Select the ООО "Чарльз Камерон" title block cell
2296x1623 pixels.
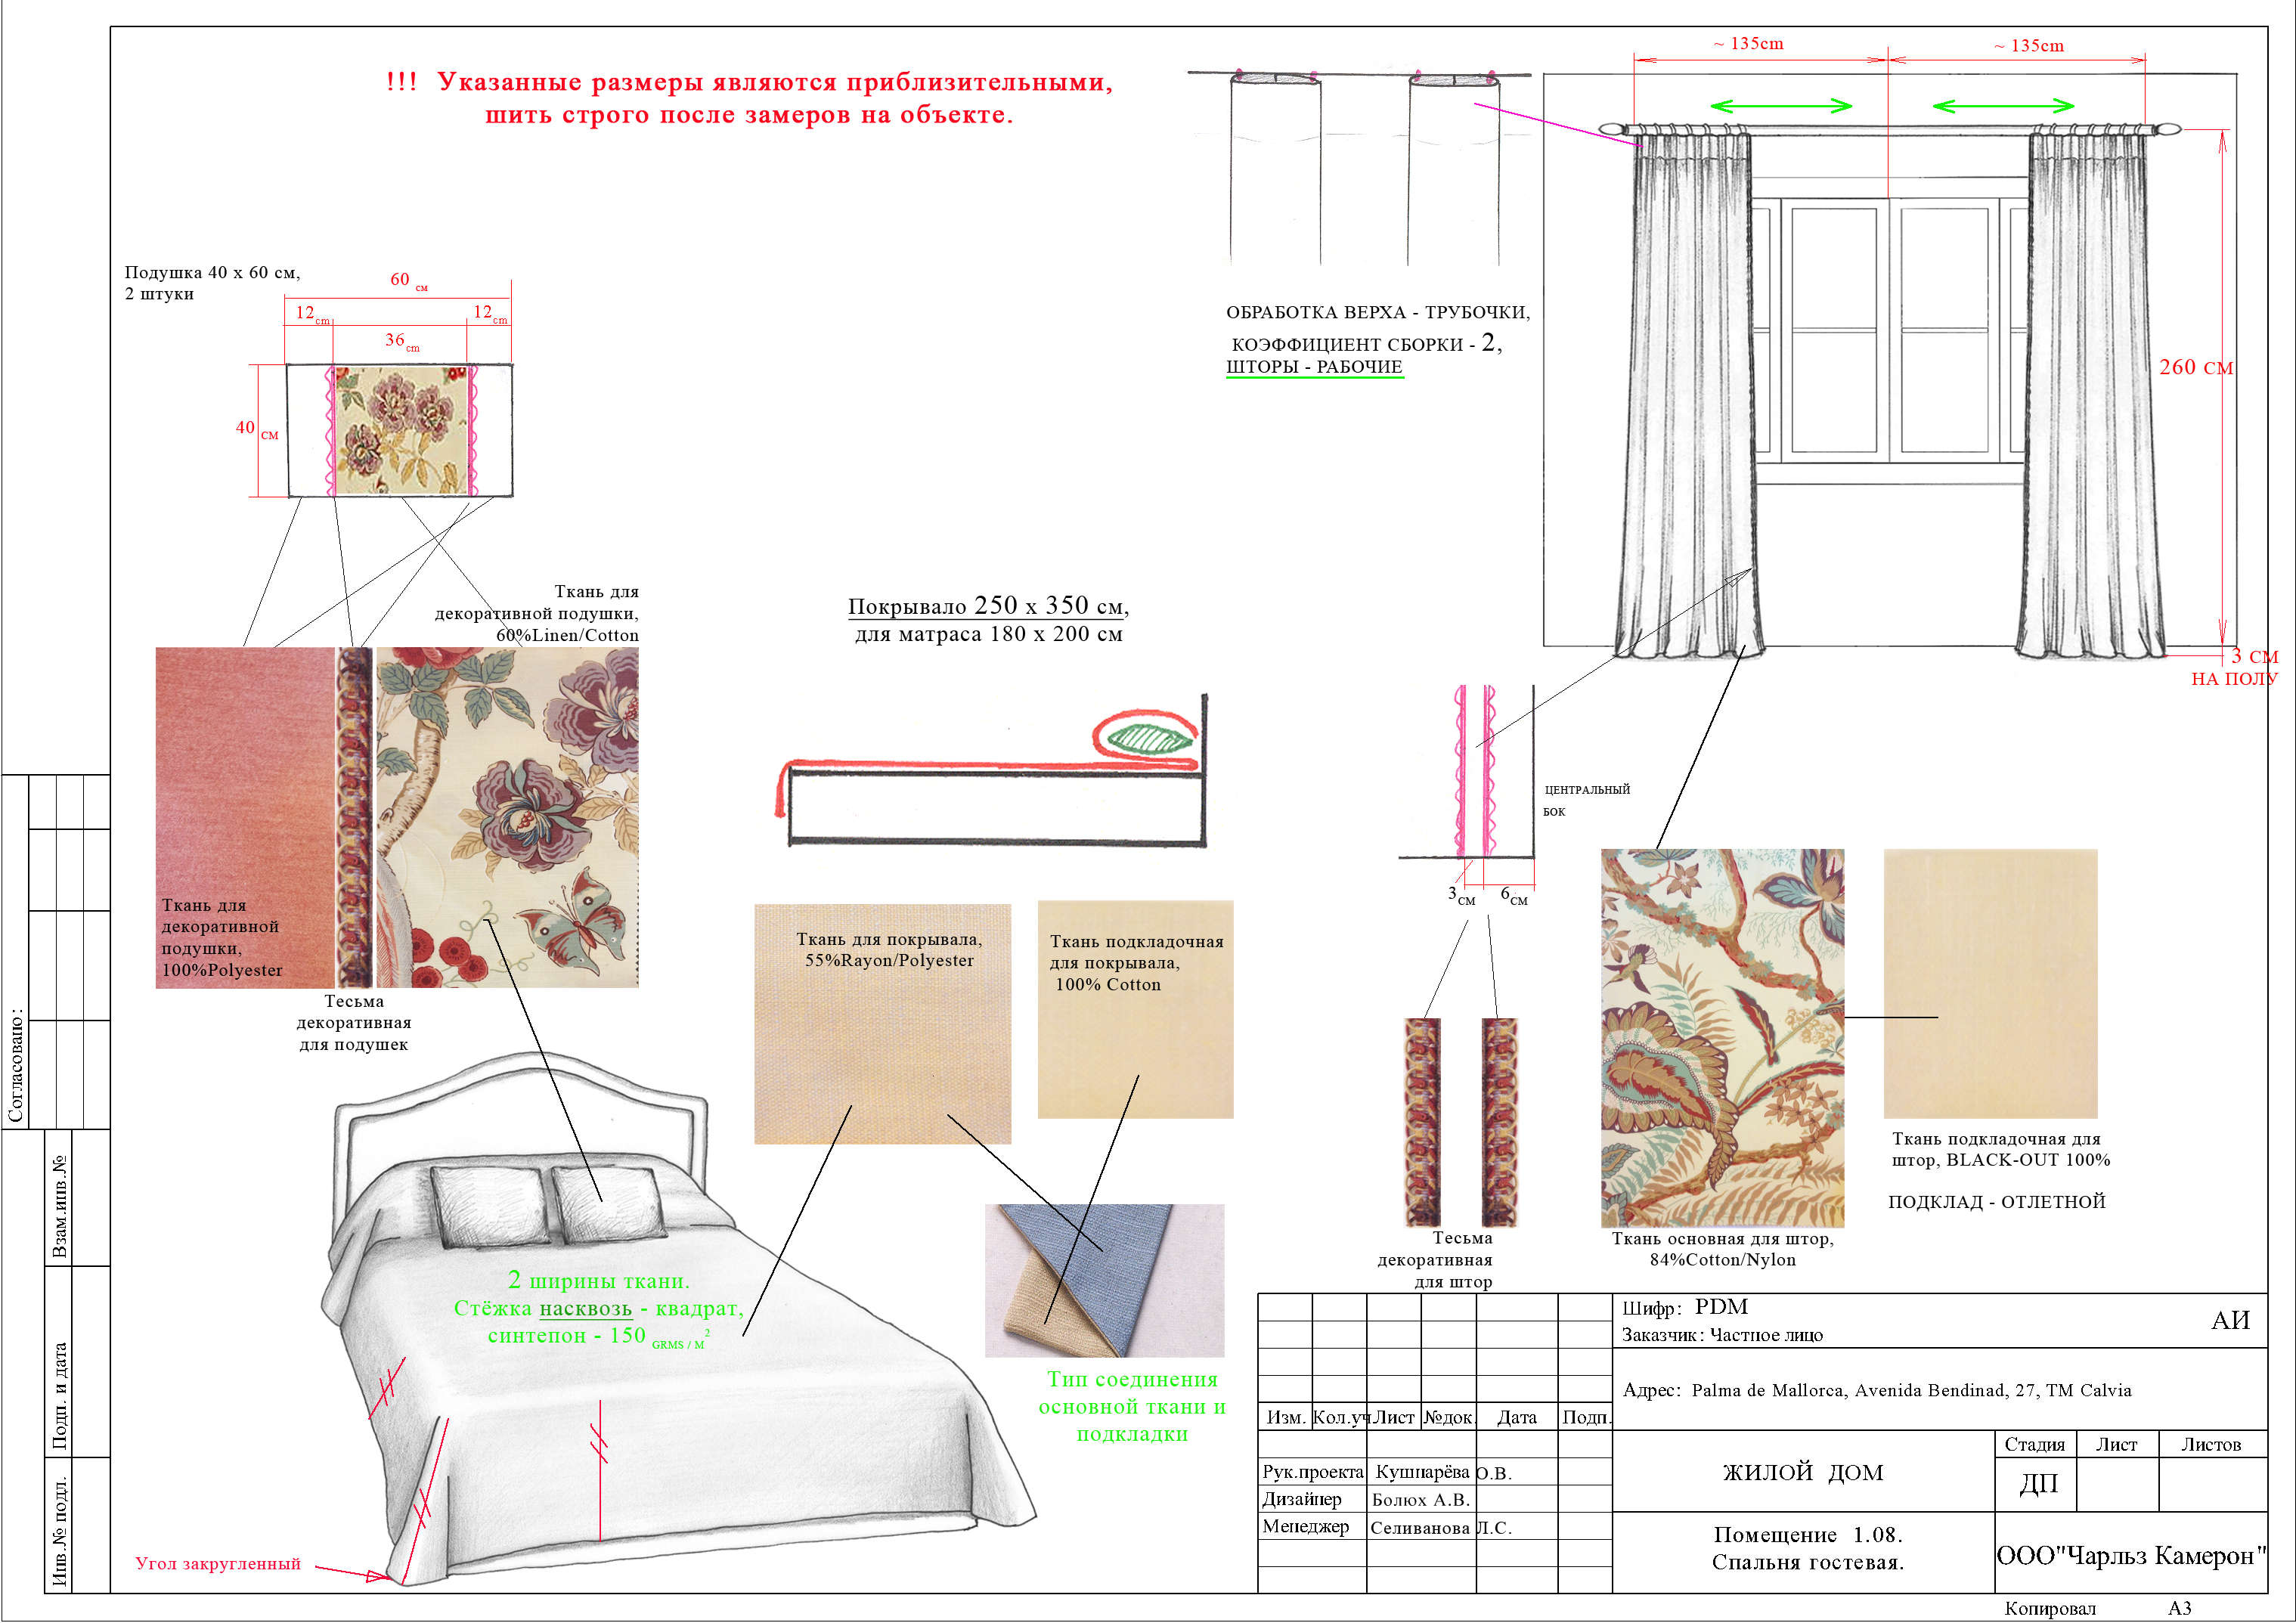[2131, 1552]
